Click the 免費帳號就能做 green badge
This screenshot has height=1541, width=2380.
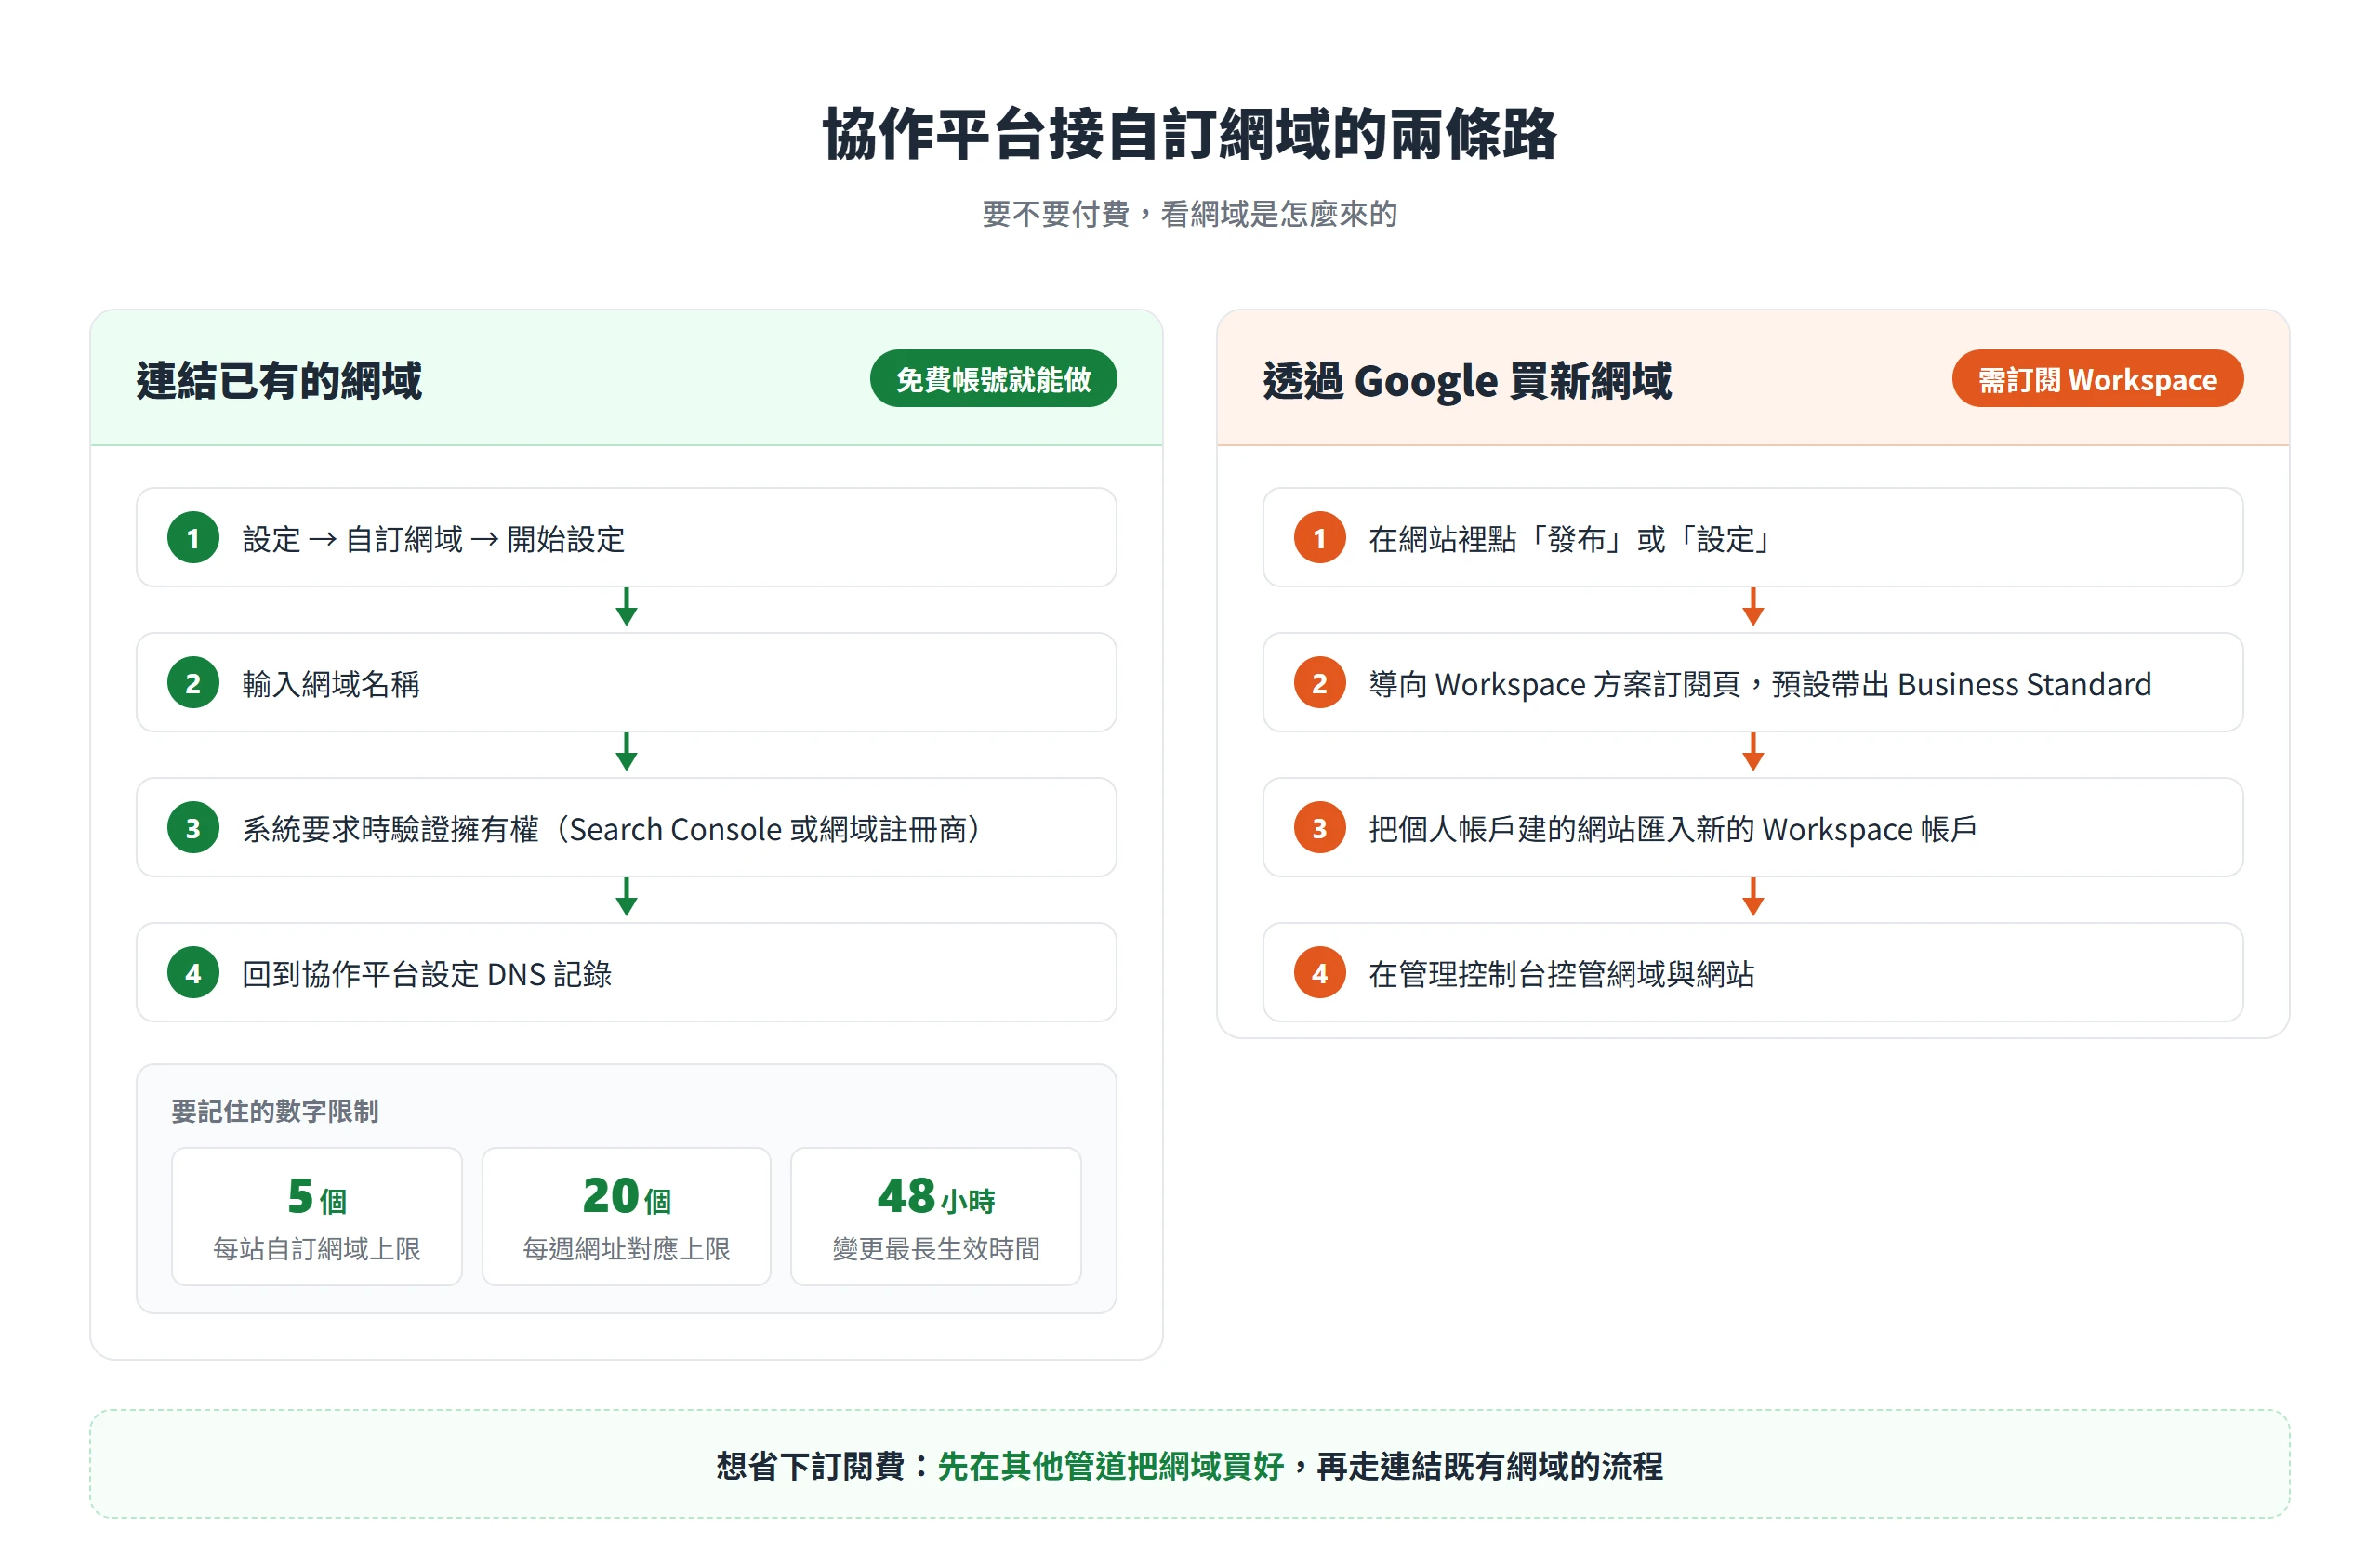tap(993, 379)
